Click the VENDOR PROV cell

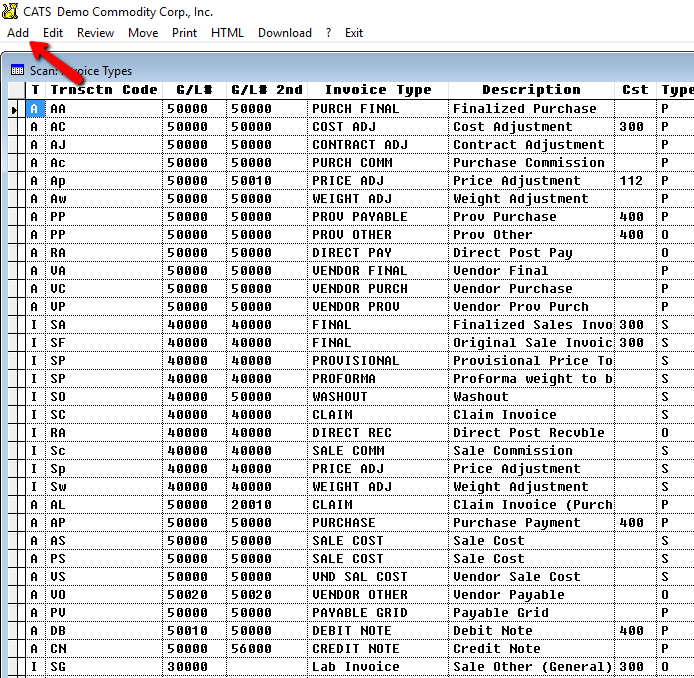coord(378,307)
